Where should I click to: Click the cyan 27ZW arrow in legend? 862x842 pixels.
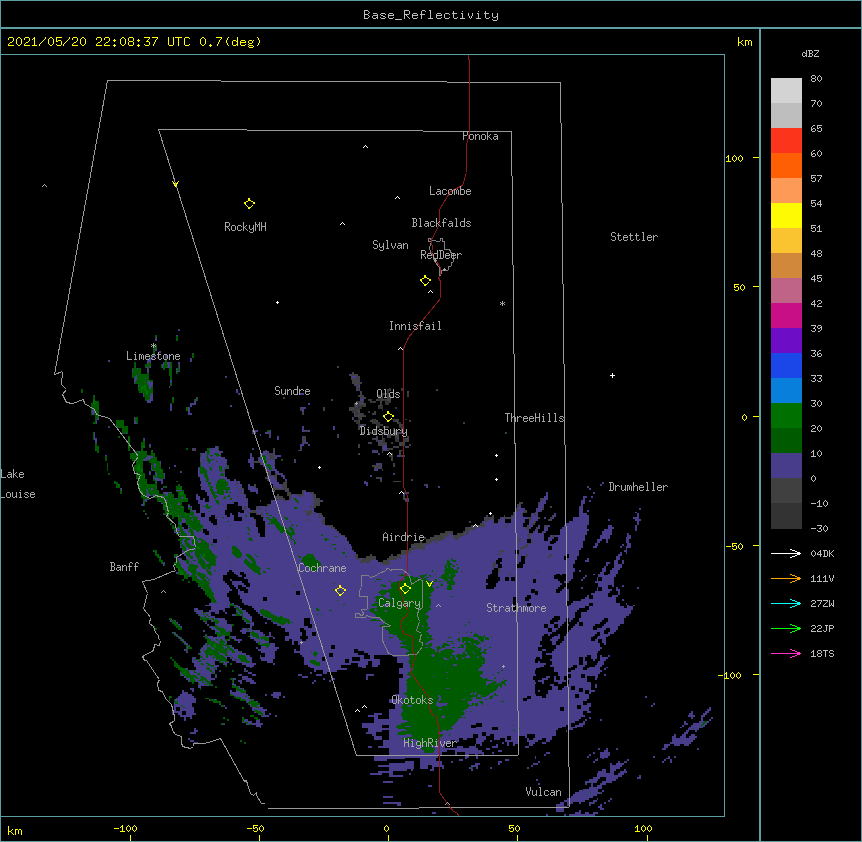click(x=786, y=603)
